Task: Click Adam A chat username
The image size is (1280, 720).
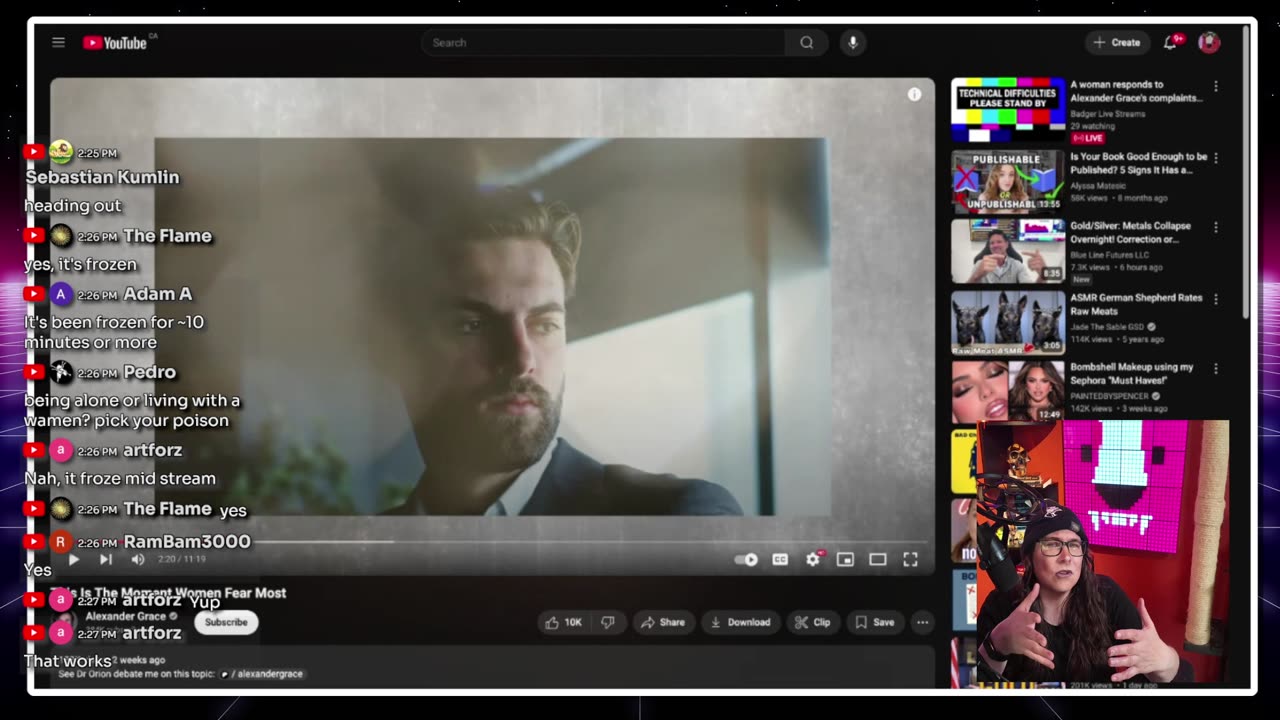Action: (x=157, y=294)
